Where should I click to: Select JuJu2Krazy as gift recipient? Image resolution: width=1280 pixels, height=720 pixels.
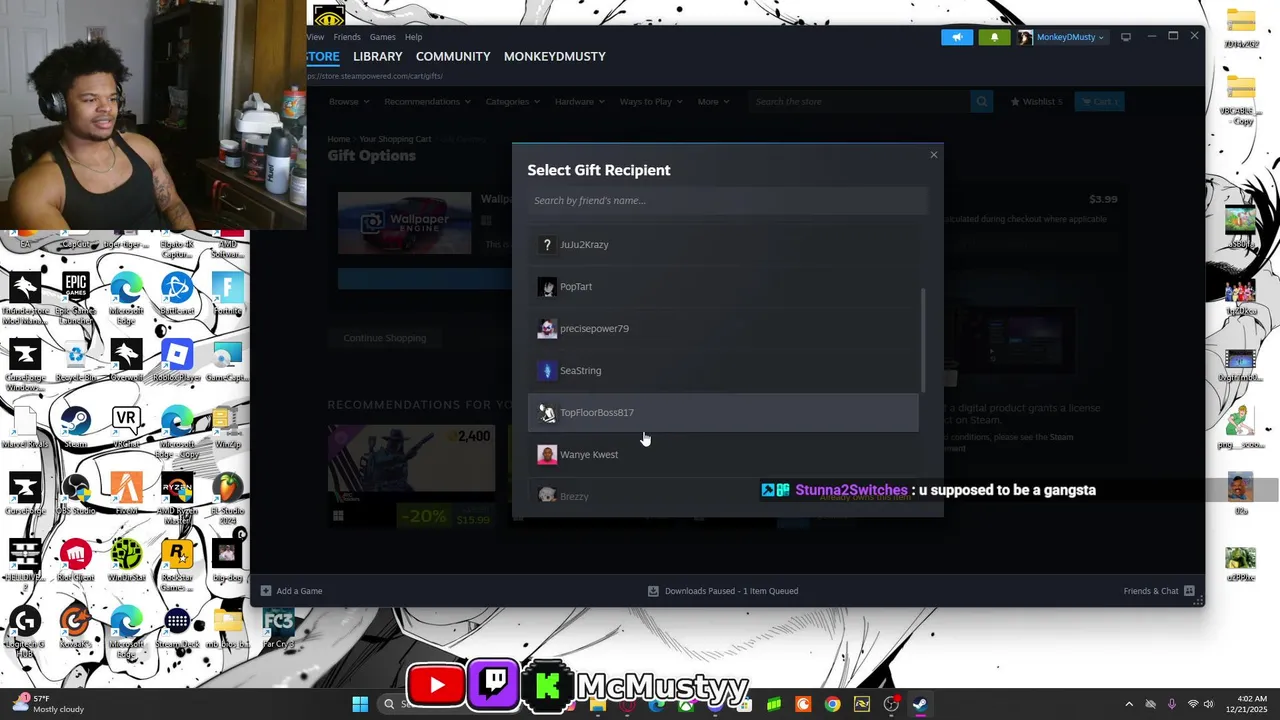pos(723,245)
